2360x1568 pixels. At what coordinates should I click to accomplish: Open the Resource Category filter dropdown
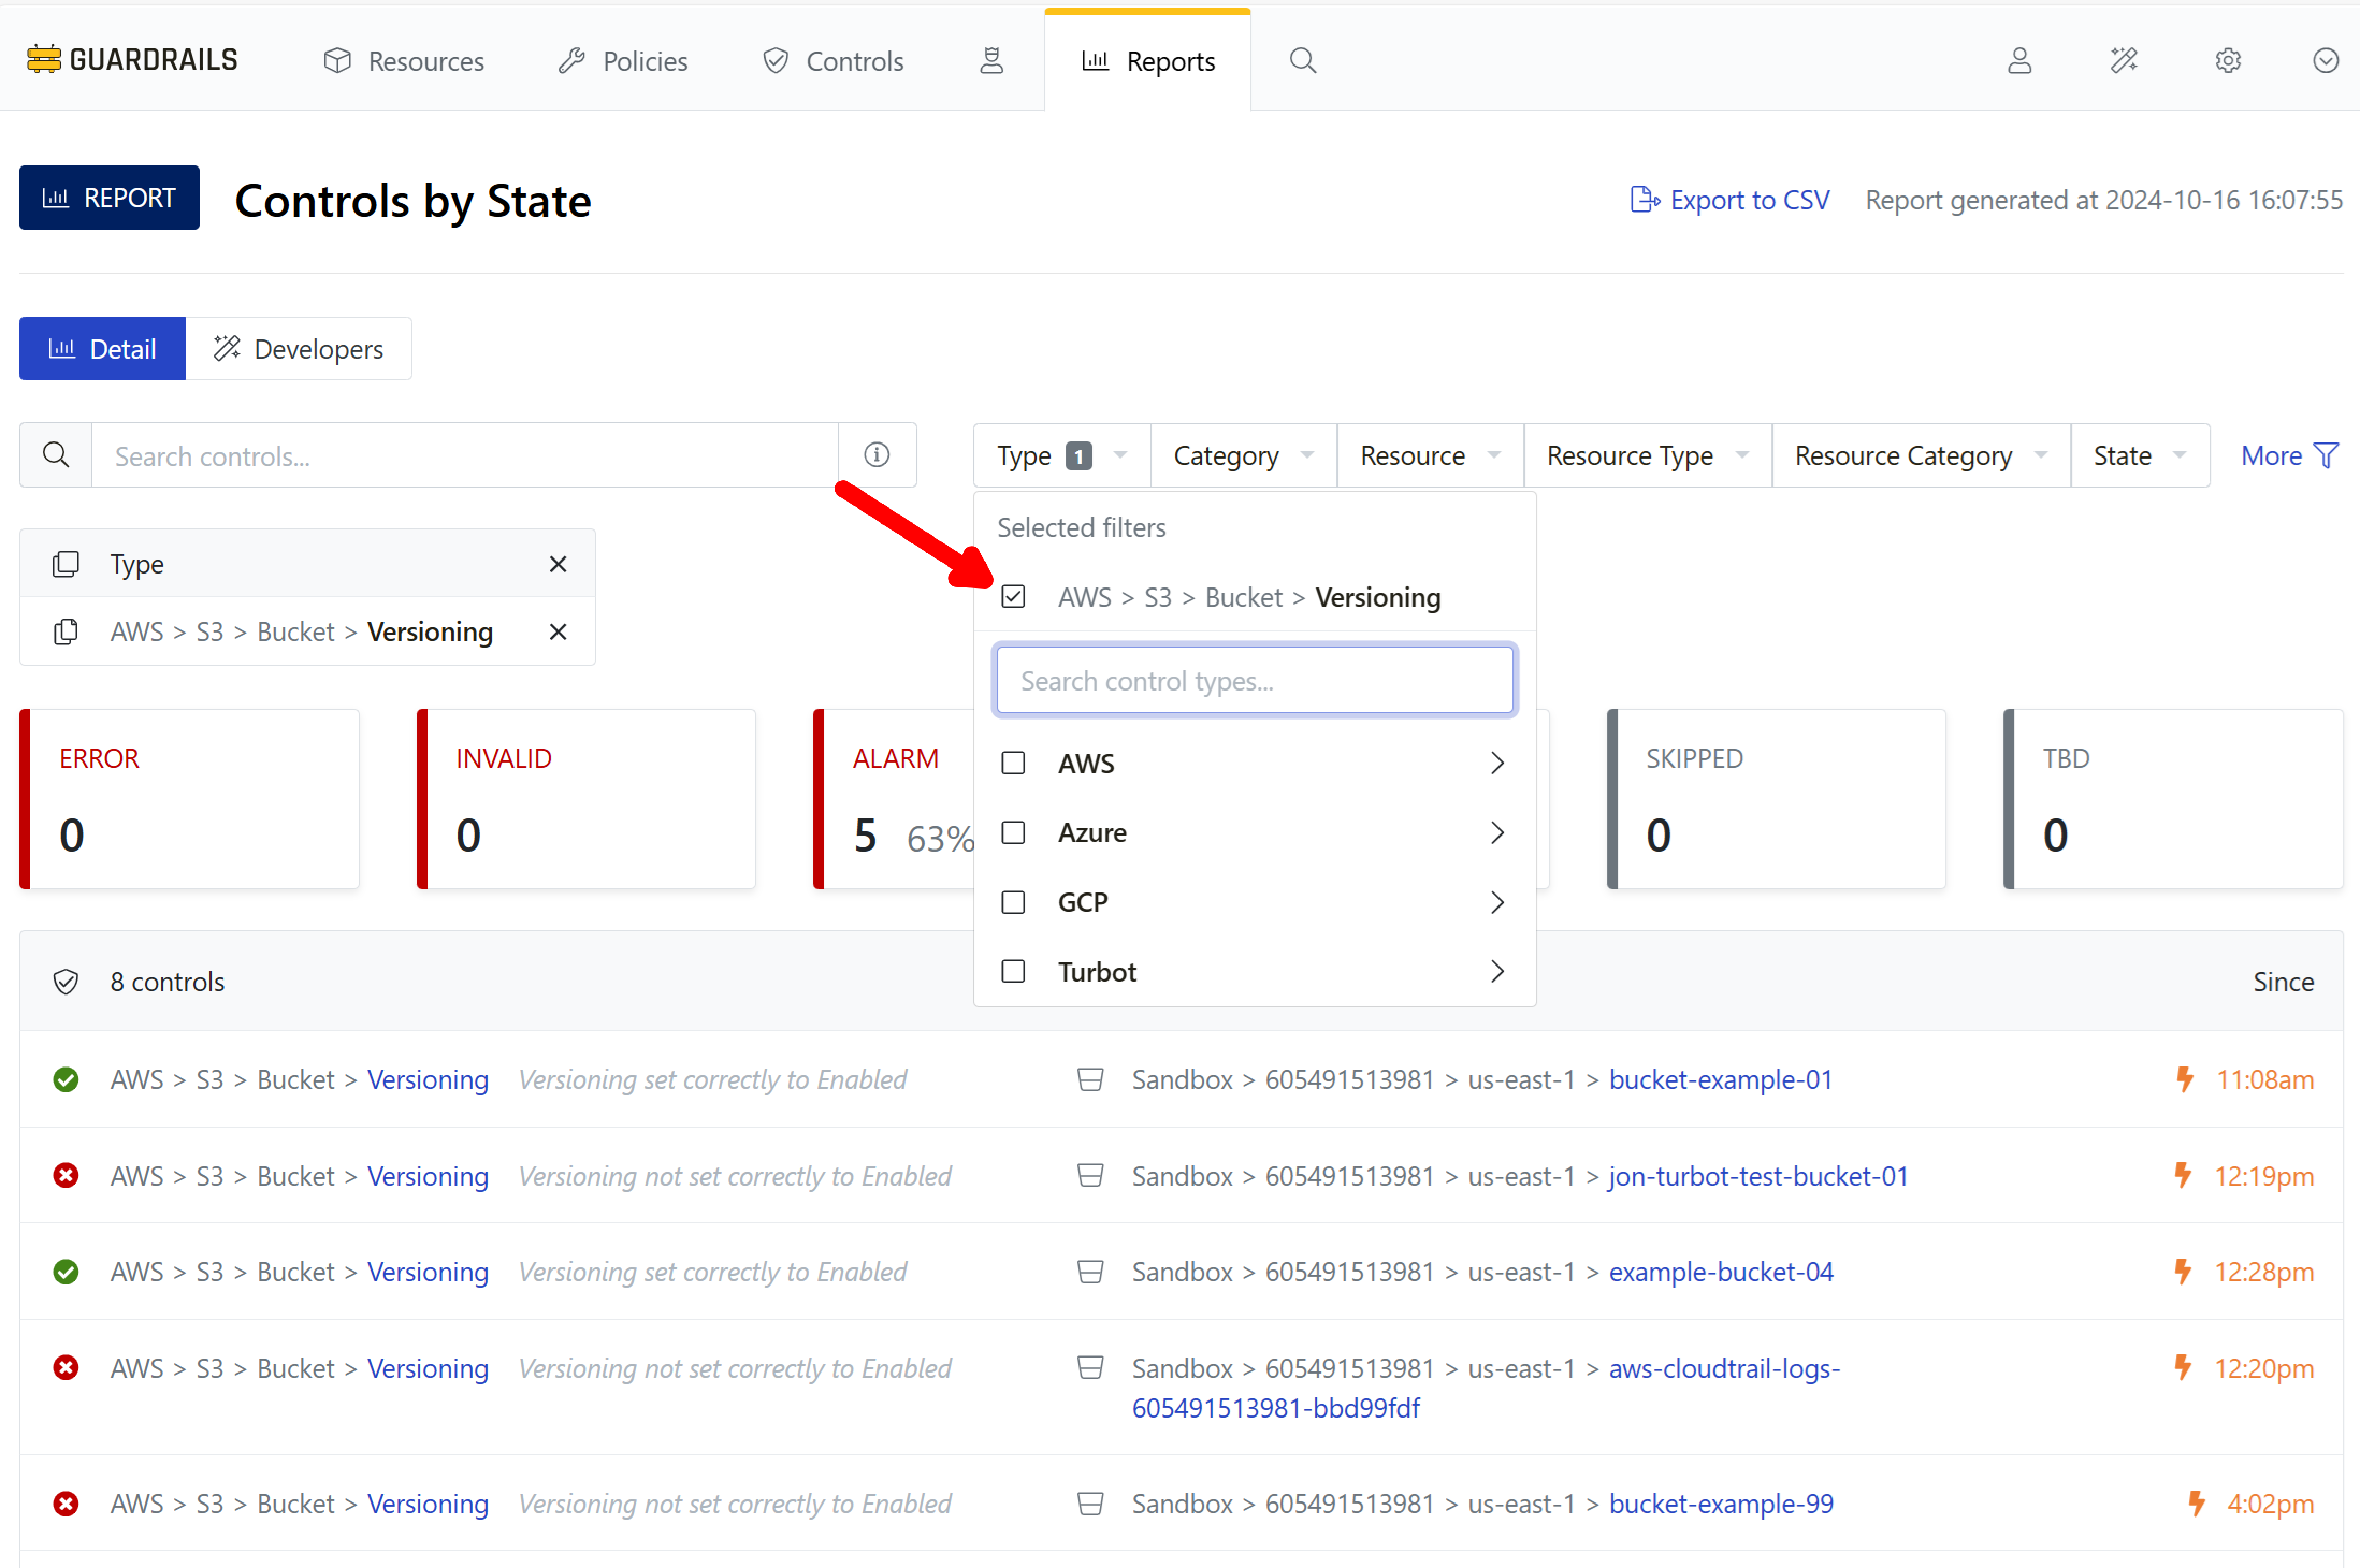click(1920, 456)
